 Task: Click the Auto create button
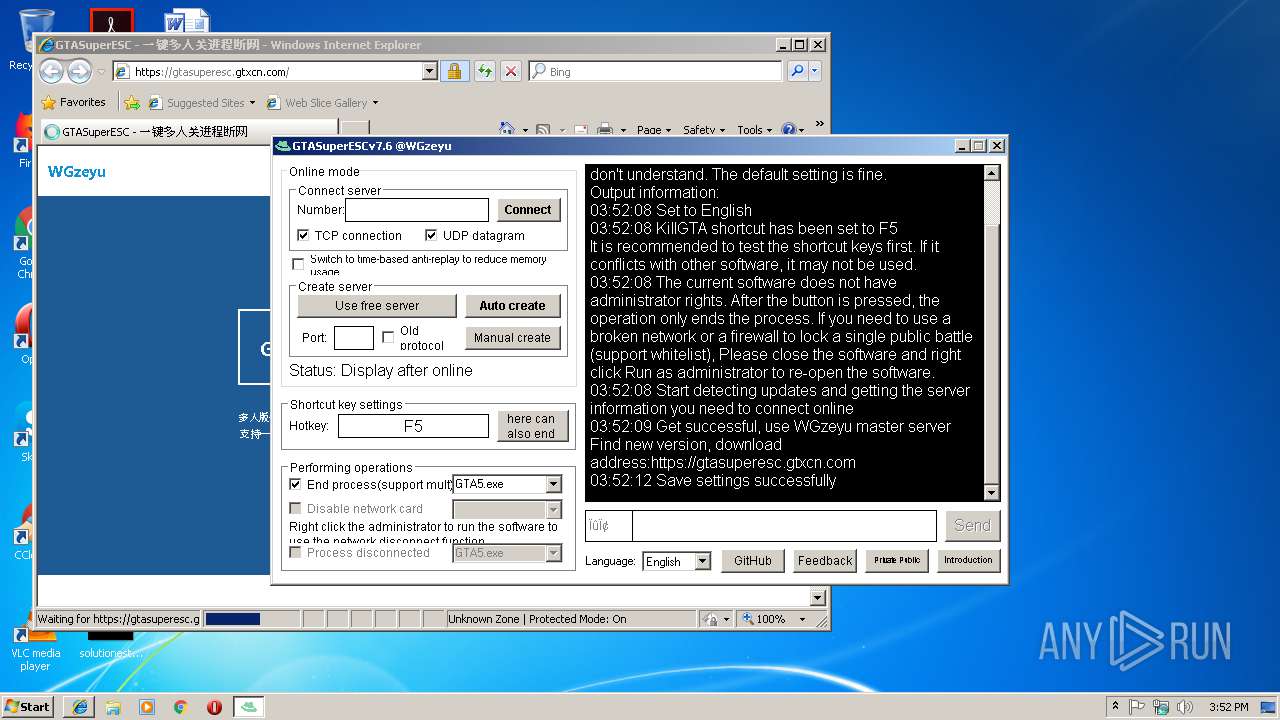(512, 305)
